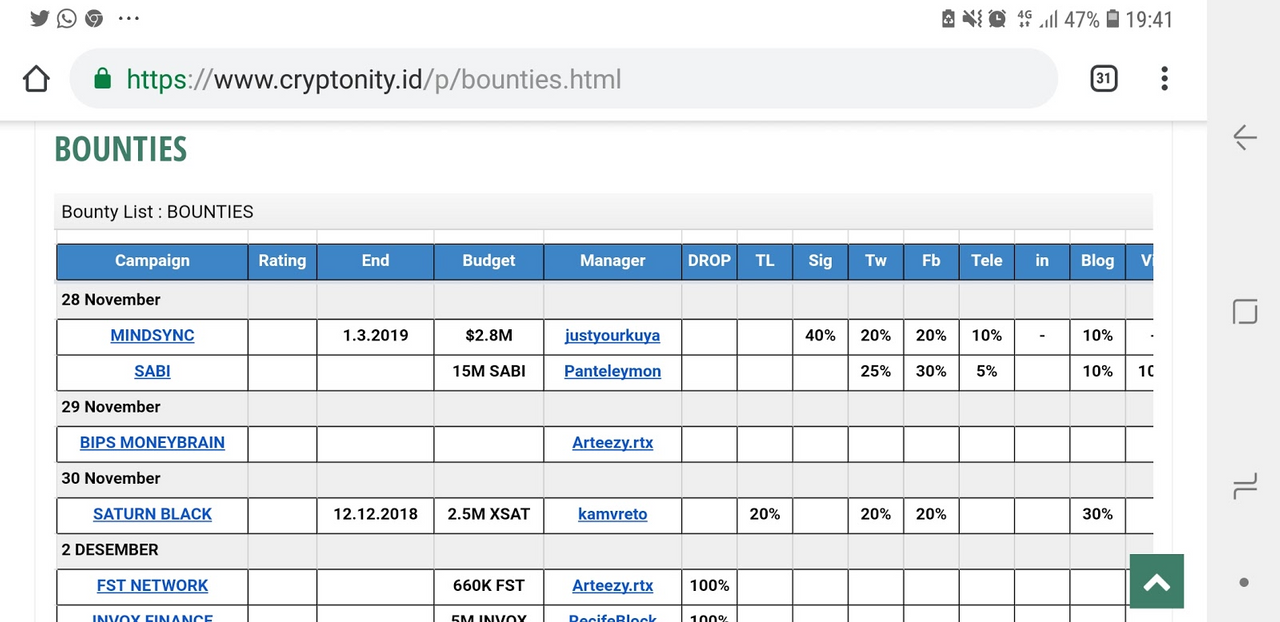The width and height of the screenshot is (1280, 622).
Task: Tap the Twitter notification icon
Action: click(40, 18)
